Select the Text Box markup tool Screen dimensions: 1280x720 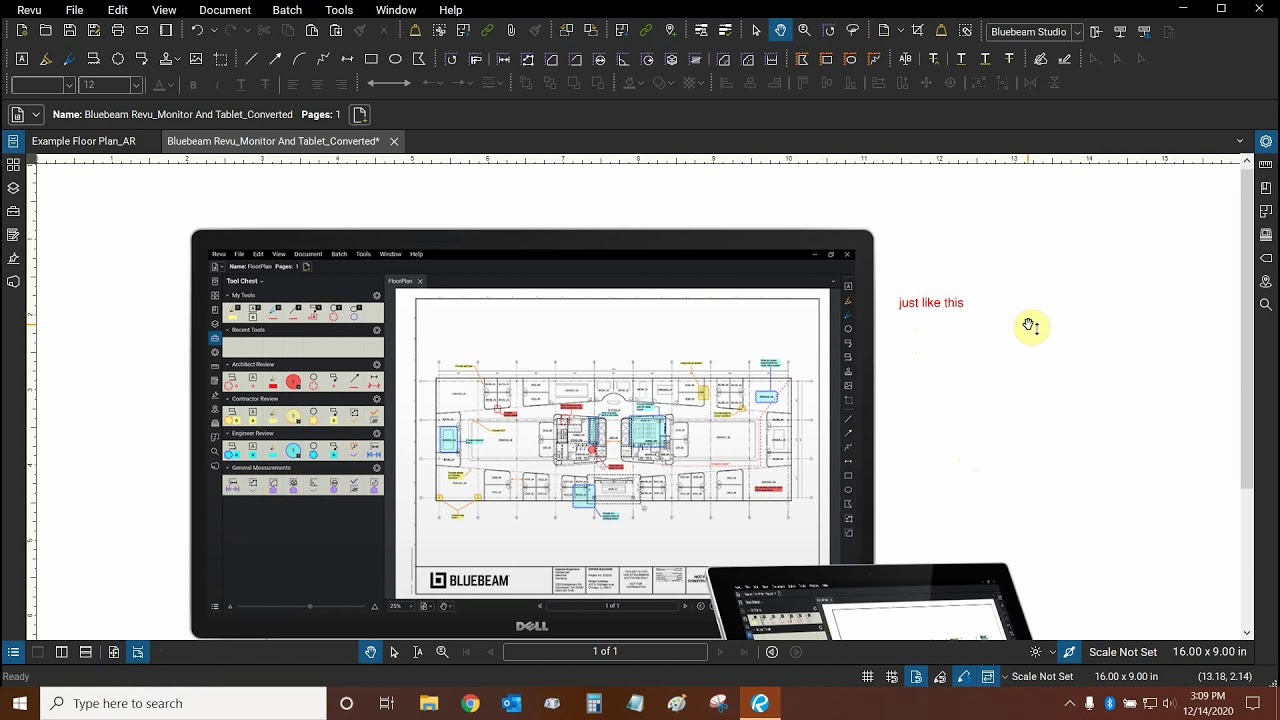(x=22, y=59)
